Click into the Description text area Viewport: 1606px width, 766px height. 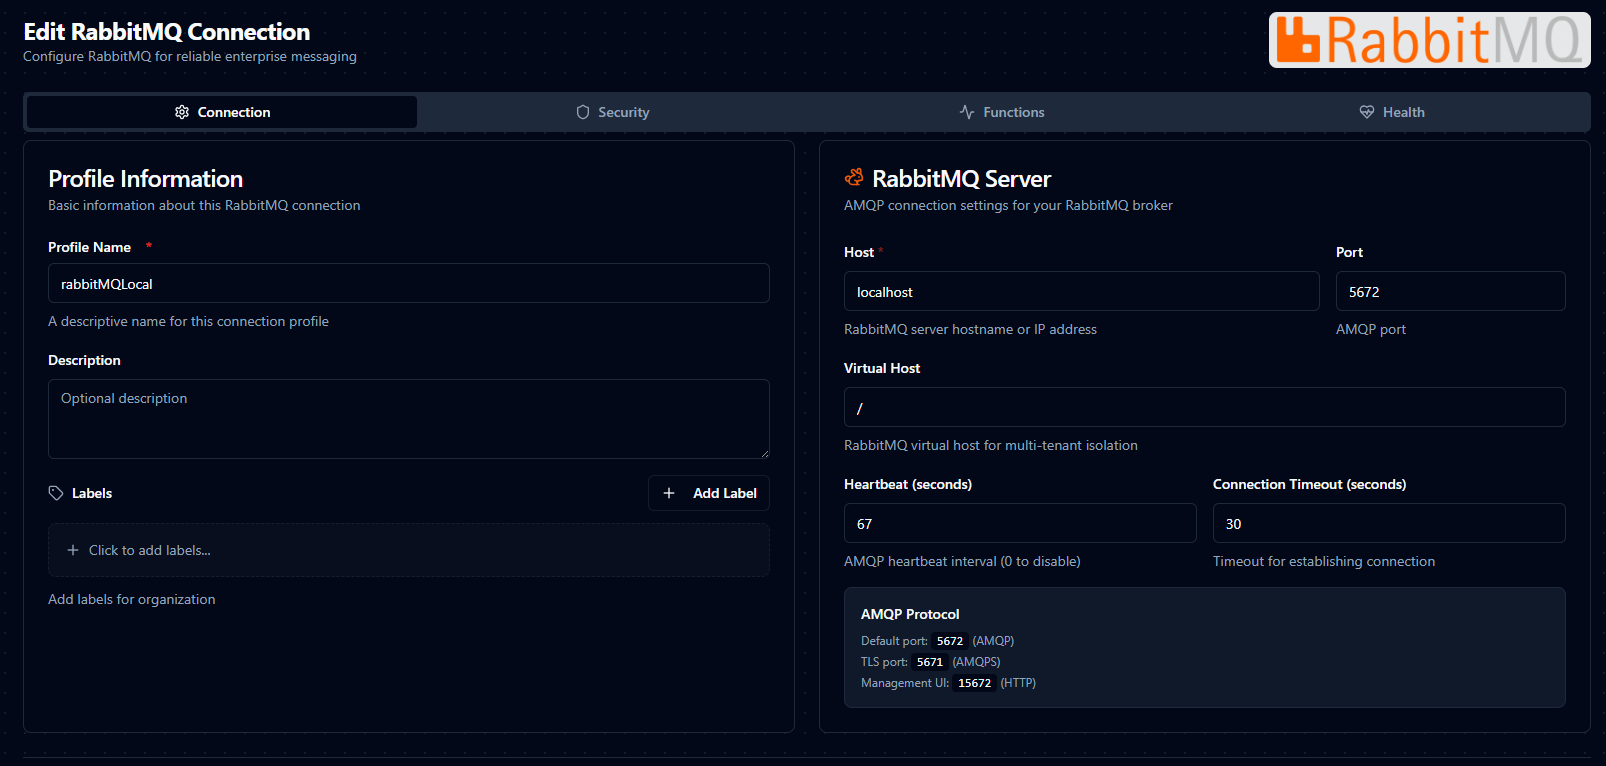(x=408, y=419)
